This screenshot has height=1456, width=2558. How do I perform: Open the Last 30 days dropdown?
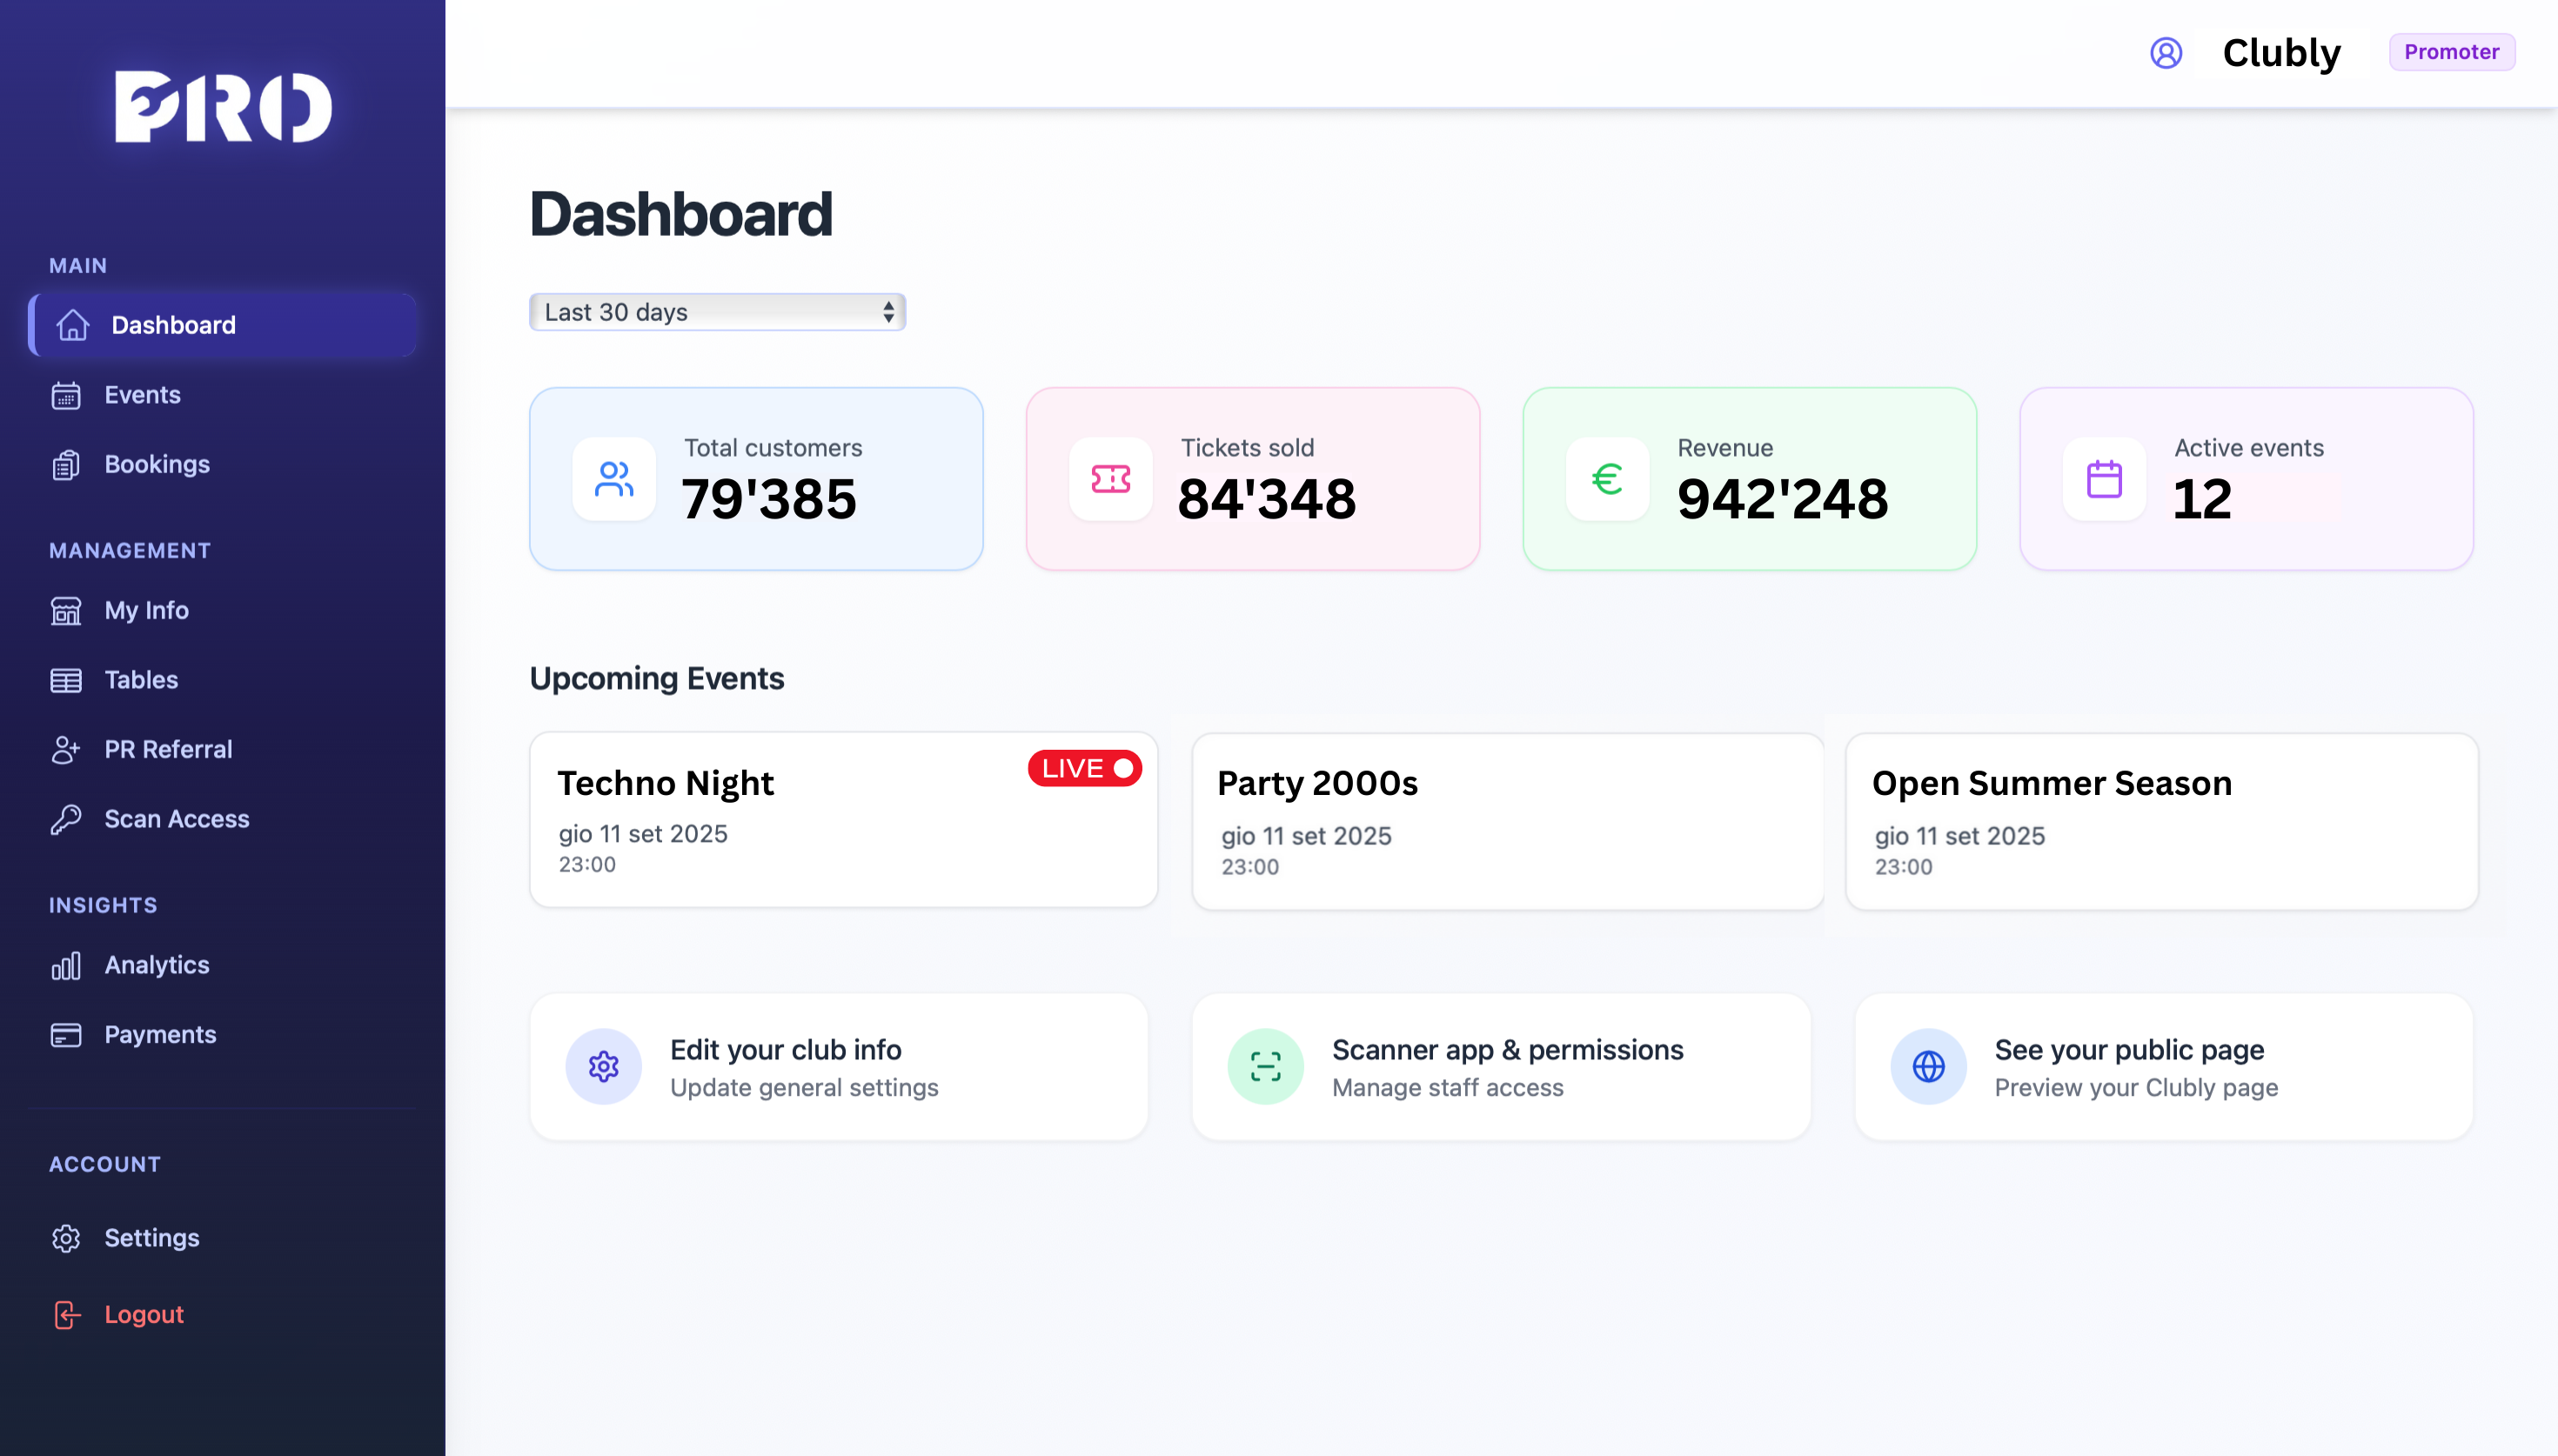coord(717,312)
